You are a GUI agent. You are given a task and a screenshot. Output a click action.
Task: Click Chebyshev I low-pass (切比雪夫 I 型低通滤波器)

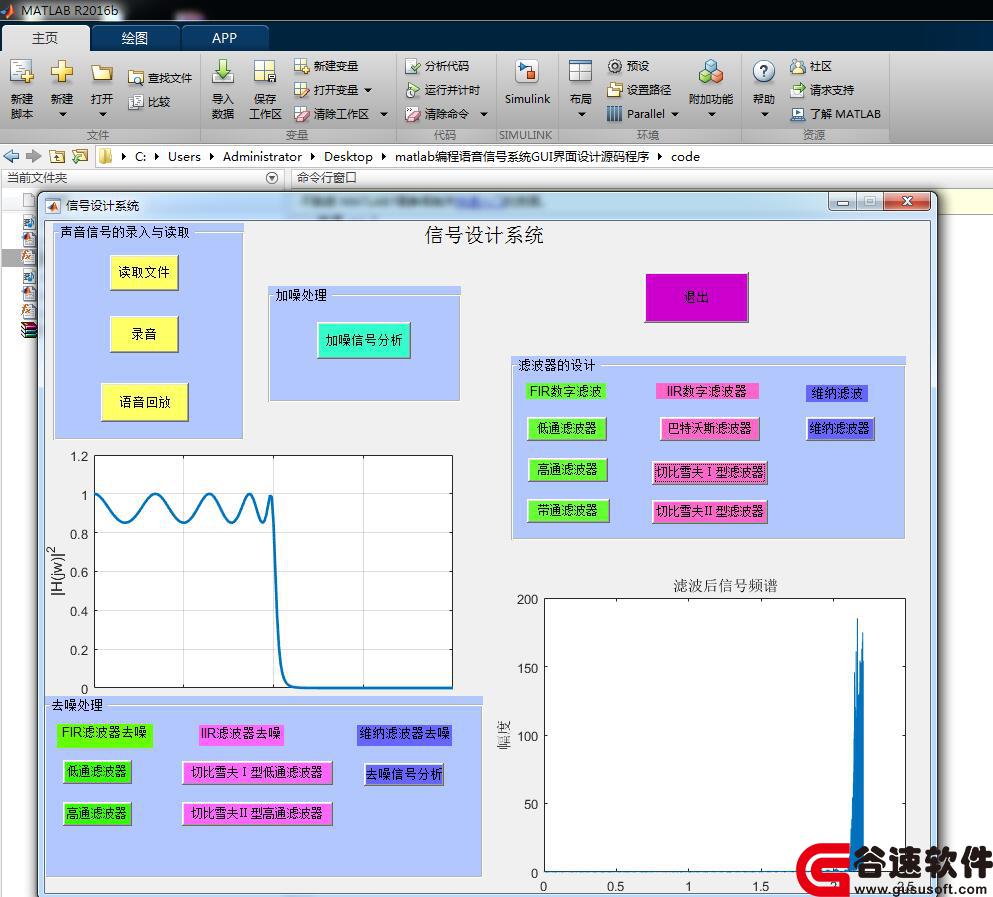tap(257, 772)
